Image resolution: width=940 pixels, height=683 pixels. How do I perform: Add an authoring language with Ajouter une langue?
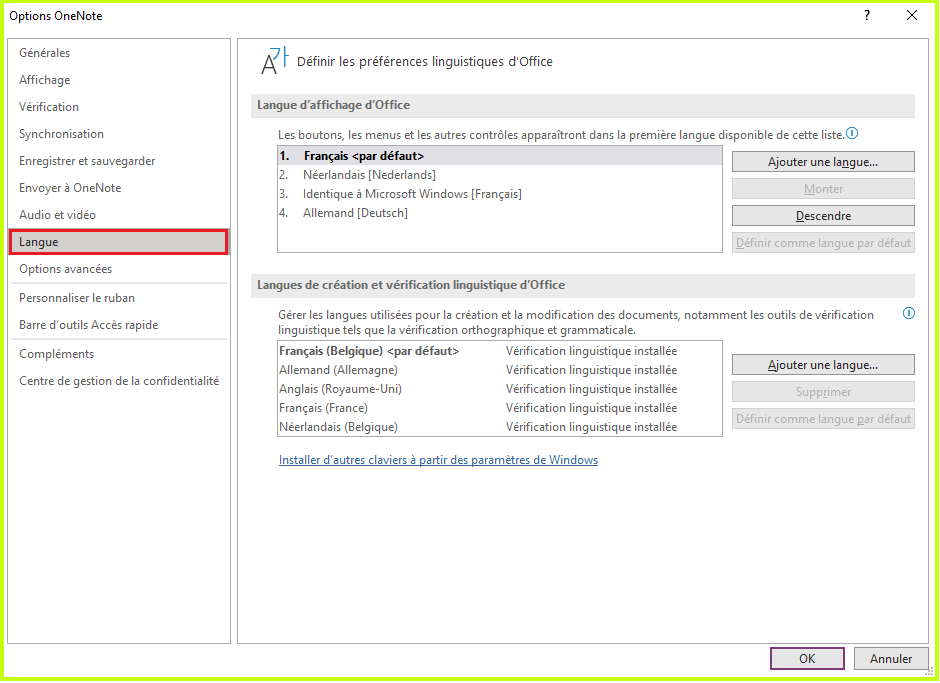[x=823, y=365]
